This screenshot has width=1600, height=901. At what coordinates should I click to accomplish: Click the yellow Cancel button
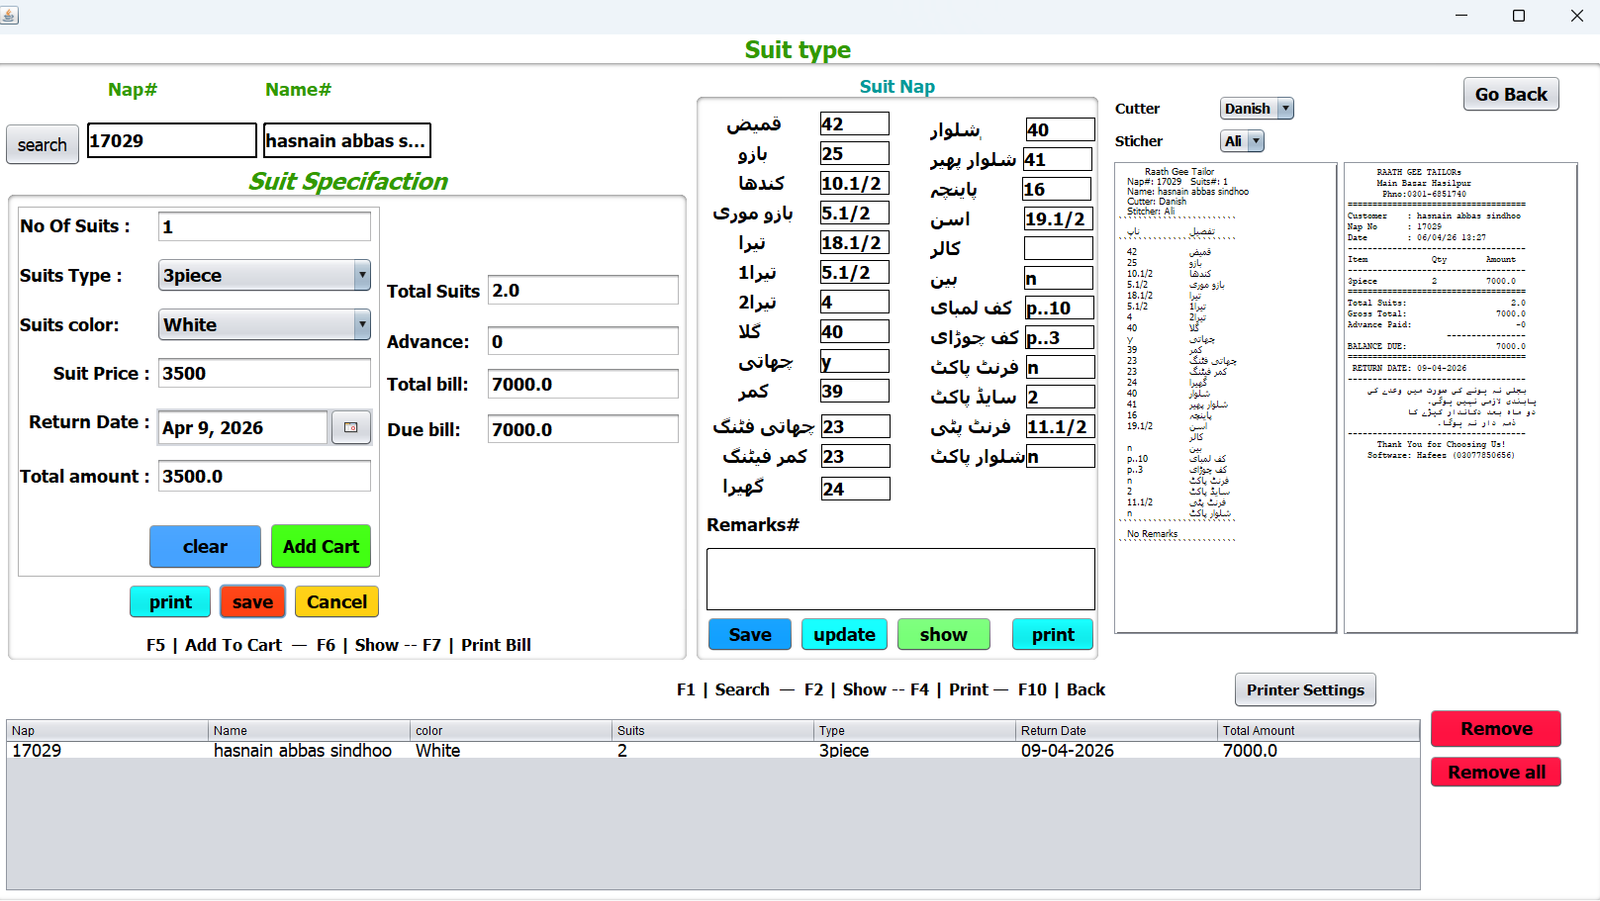[x=337, y=602]
